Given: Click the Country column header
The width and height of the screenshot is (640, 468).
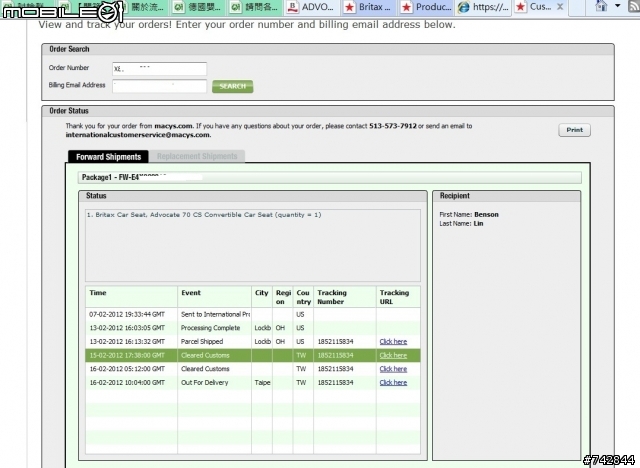Looking at the screenshot, I should pyautogui.click(x=303, y=297).
